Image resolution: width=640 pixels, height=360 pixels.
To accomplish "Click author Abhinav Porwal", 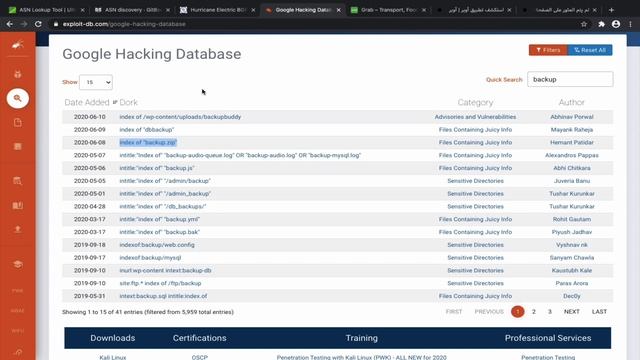I will pyautogui.click(x=571, y=117).
